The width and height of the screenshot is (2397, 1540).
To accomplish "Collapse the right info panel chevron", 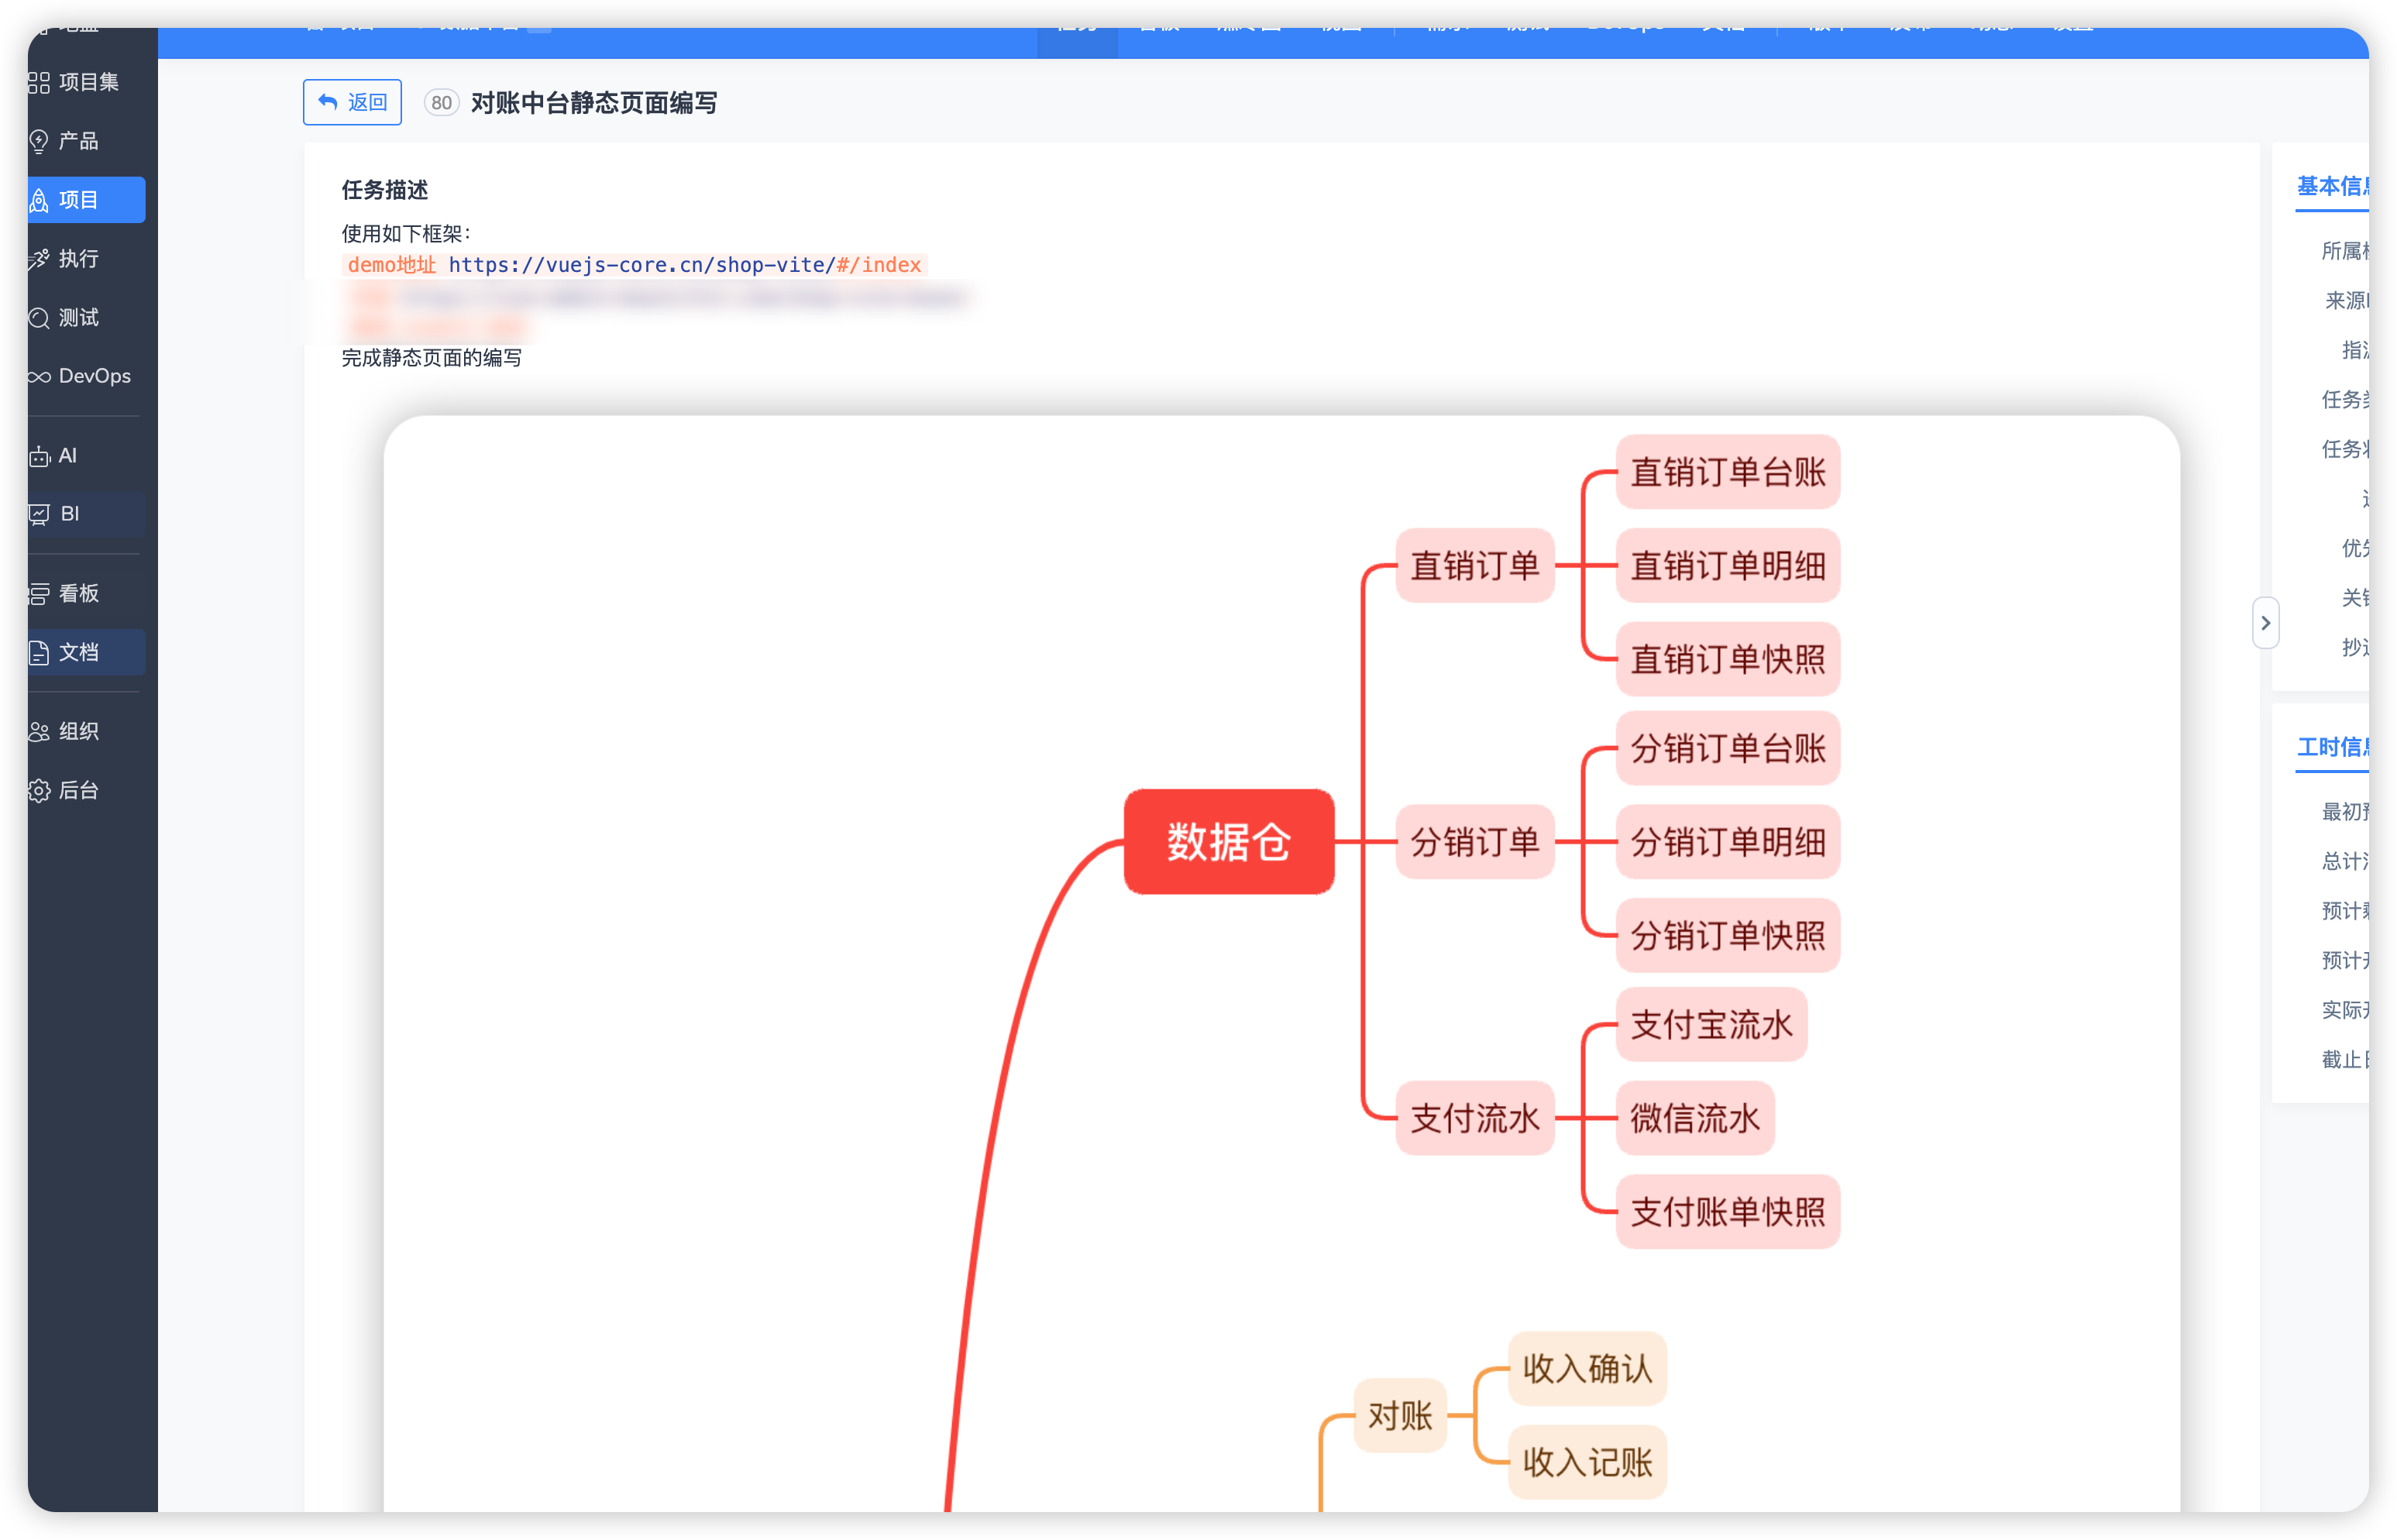I will click(2265, 623).
